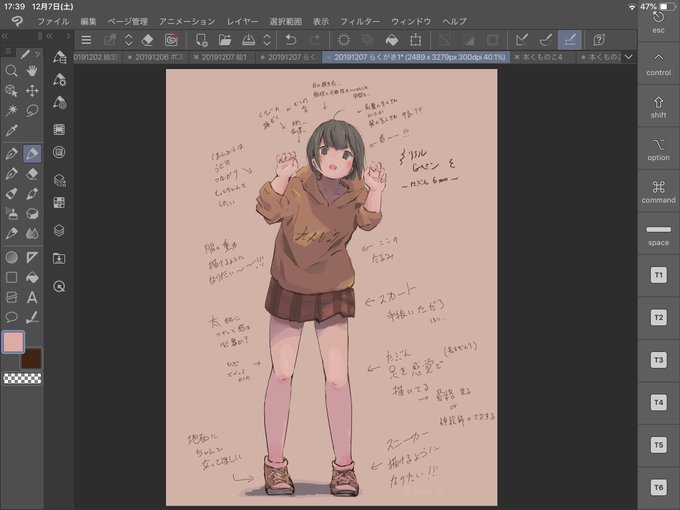Choose the Lasso selection tool
Viewport: 680px width, 510px height.
(x=32, y=110)
